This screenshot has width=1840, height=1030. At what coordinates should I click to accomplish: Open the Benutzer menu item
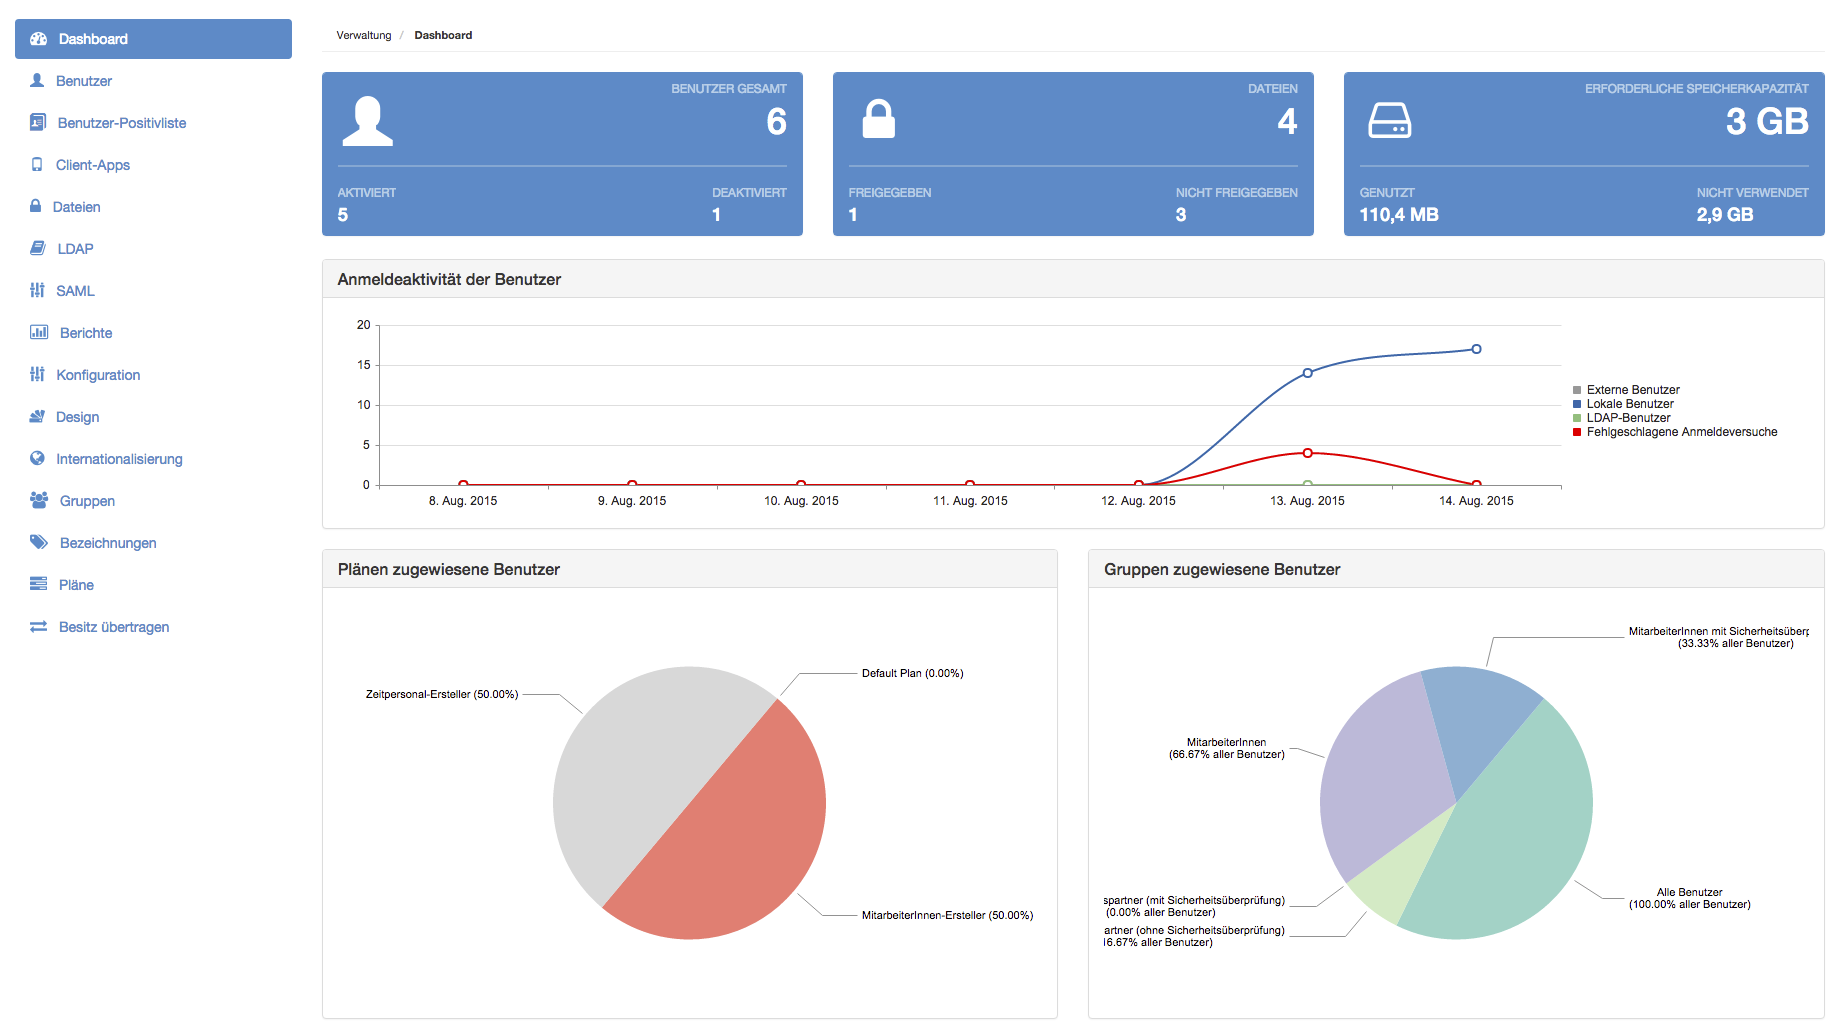point(154,81)
